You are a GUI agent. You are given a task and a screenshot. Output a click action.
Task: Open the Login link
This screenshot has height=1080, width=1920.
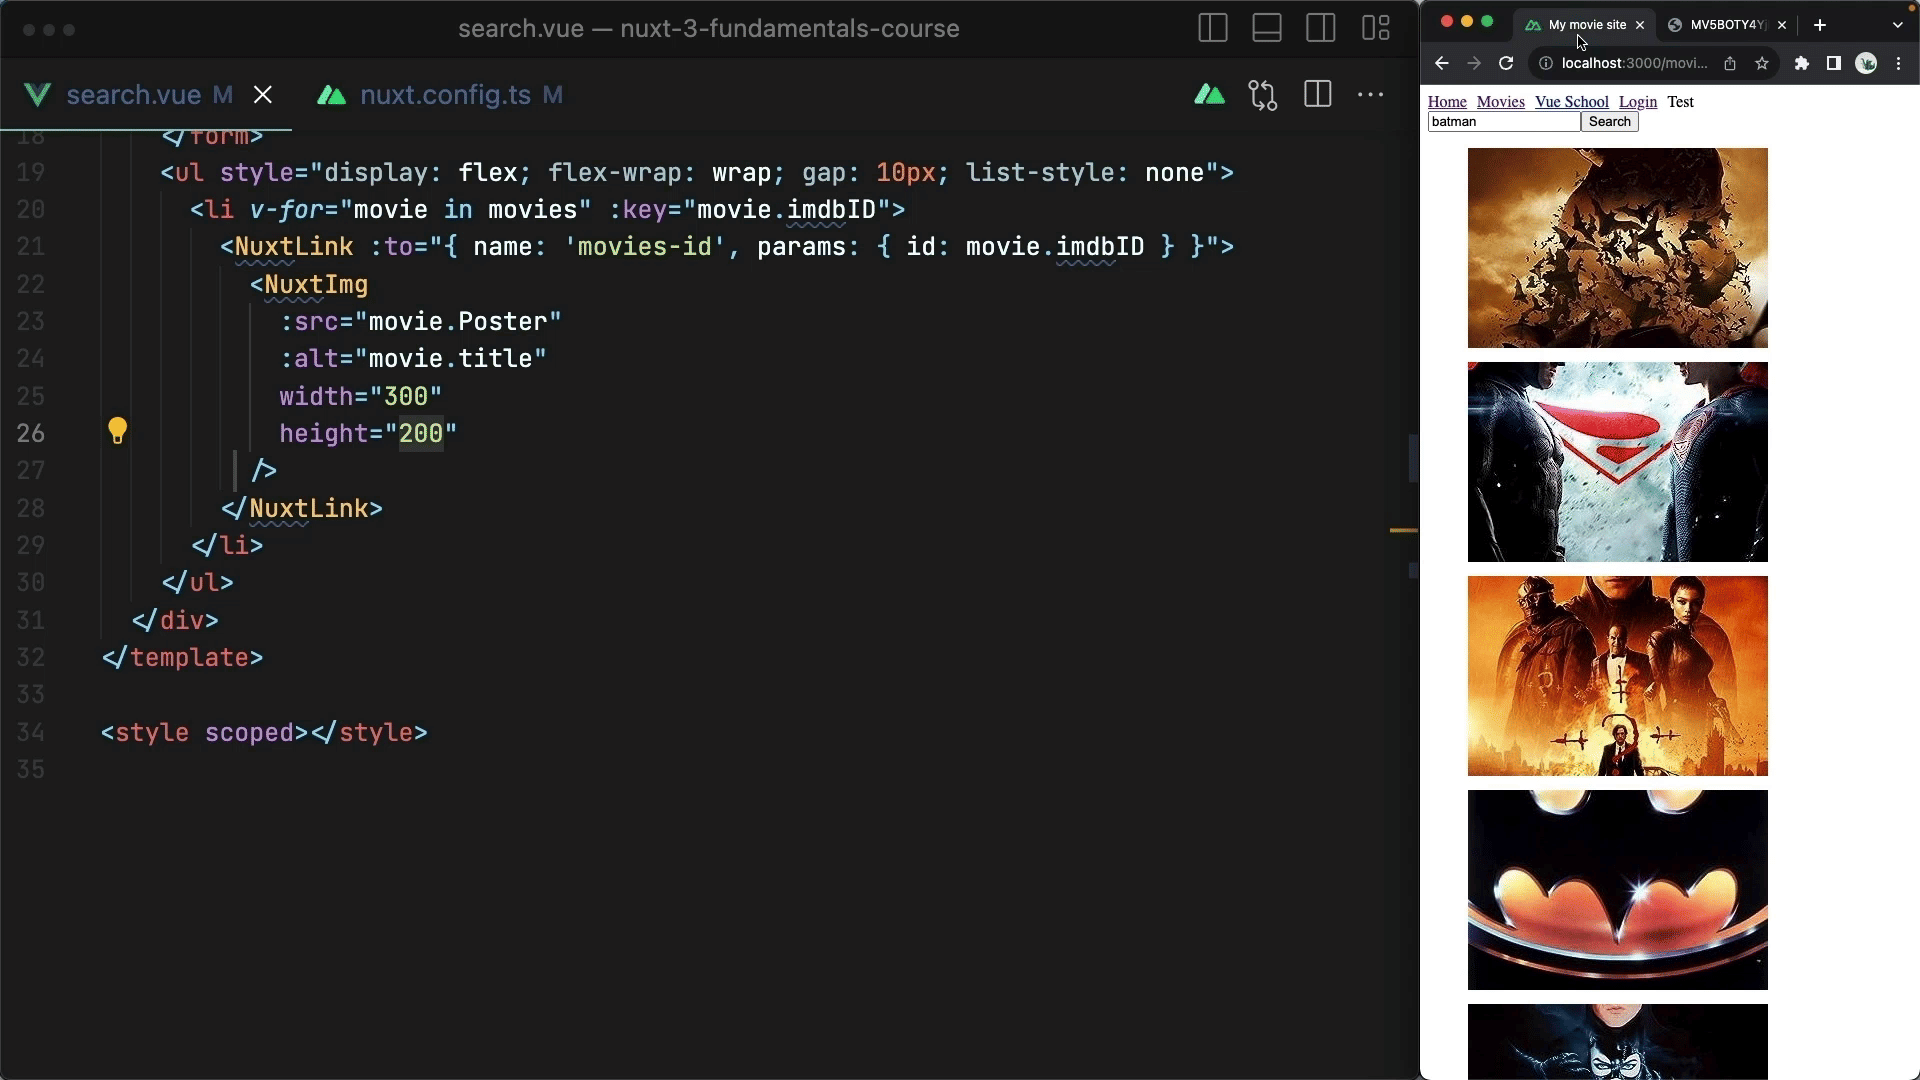point(1638,102)
